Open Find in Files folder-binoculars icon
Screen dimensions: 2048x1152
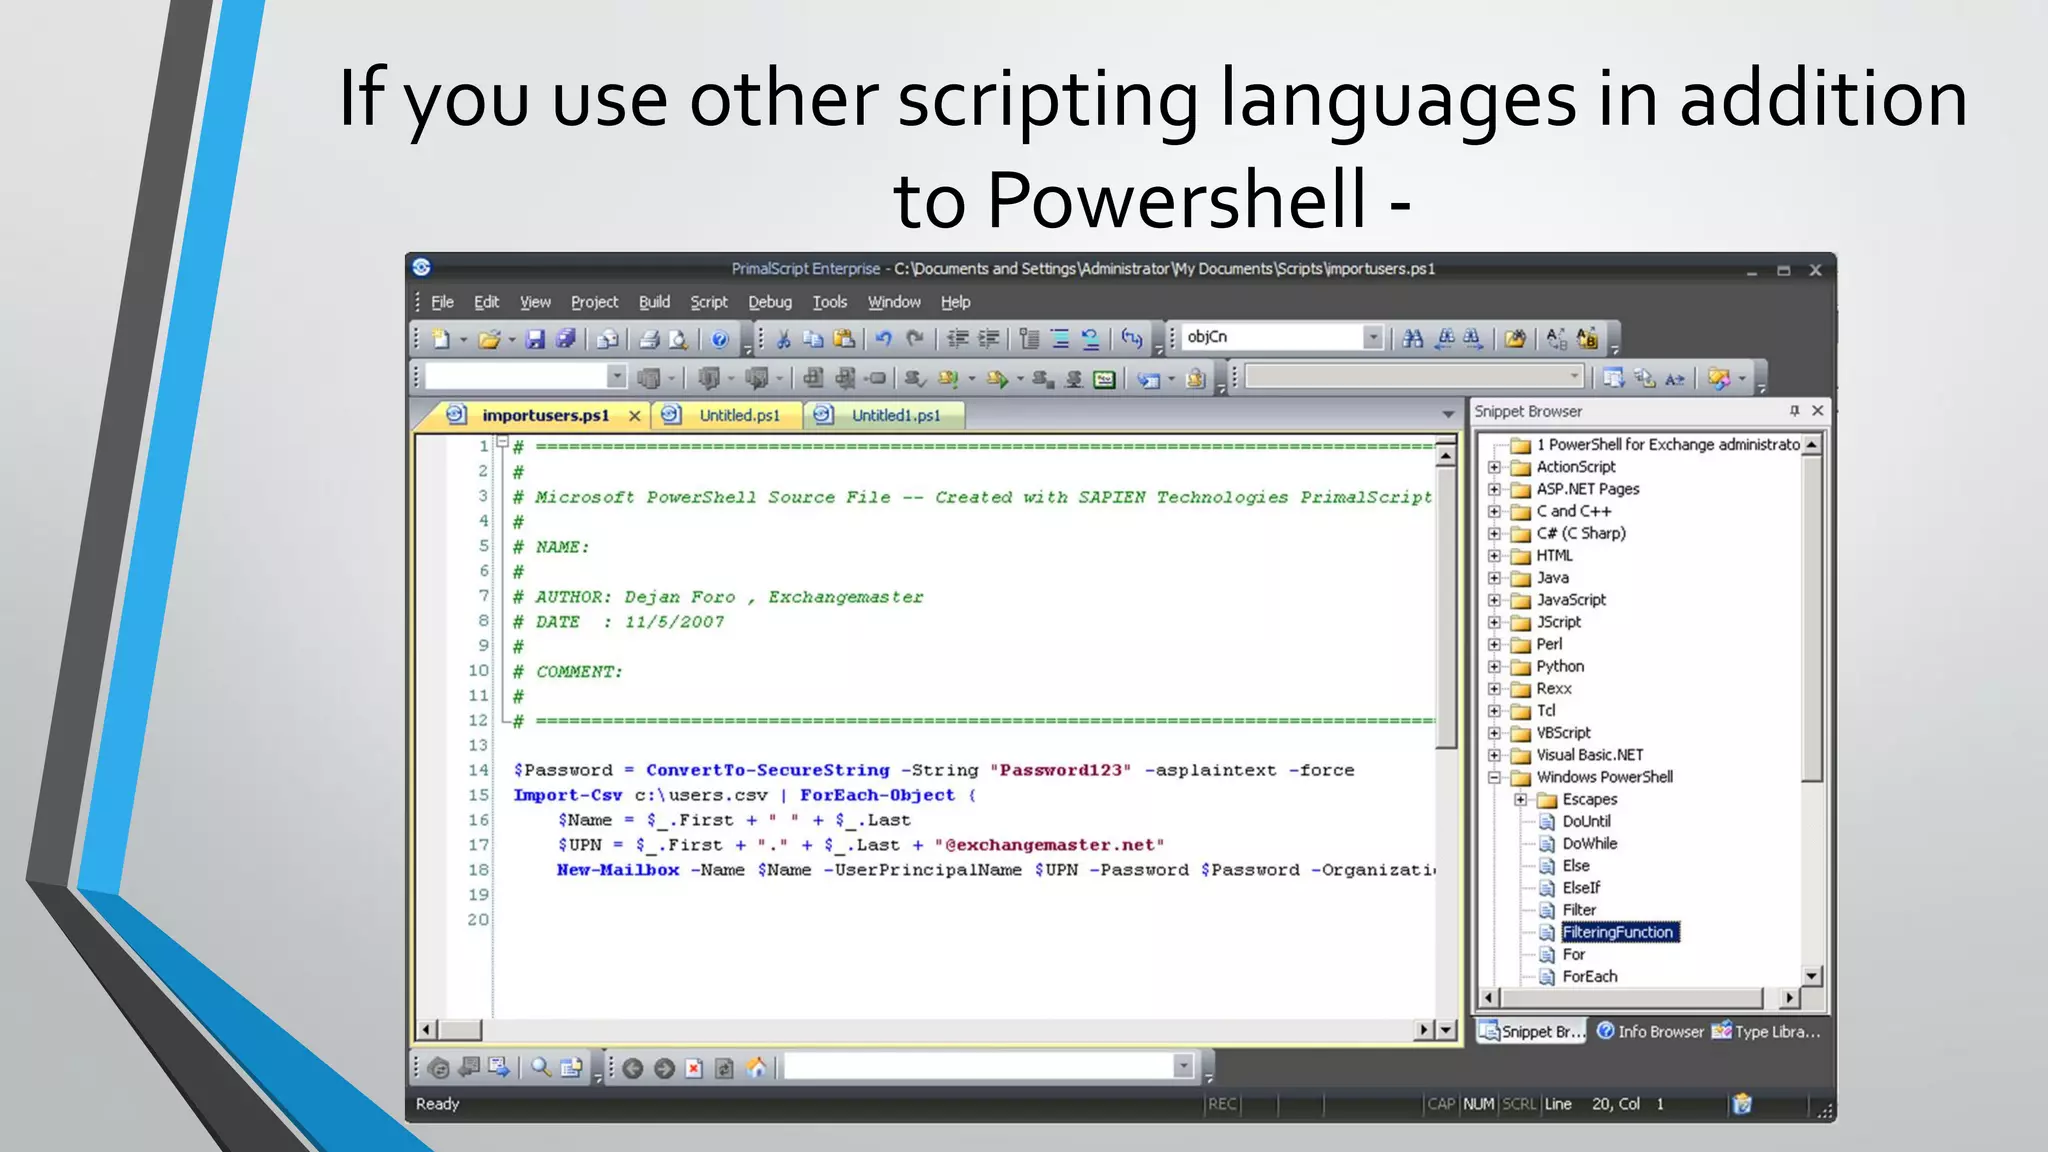click(x=1515, y=339)
